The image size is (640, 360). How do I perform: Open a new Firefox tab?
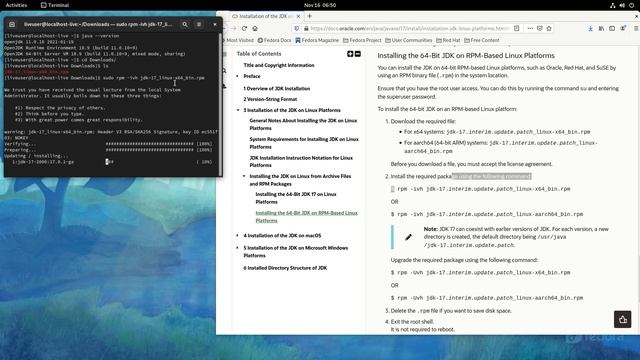pyautogui.click(x=309, y=16)
